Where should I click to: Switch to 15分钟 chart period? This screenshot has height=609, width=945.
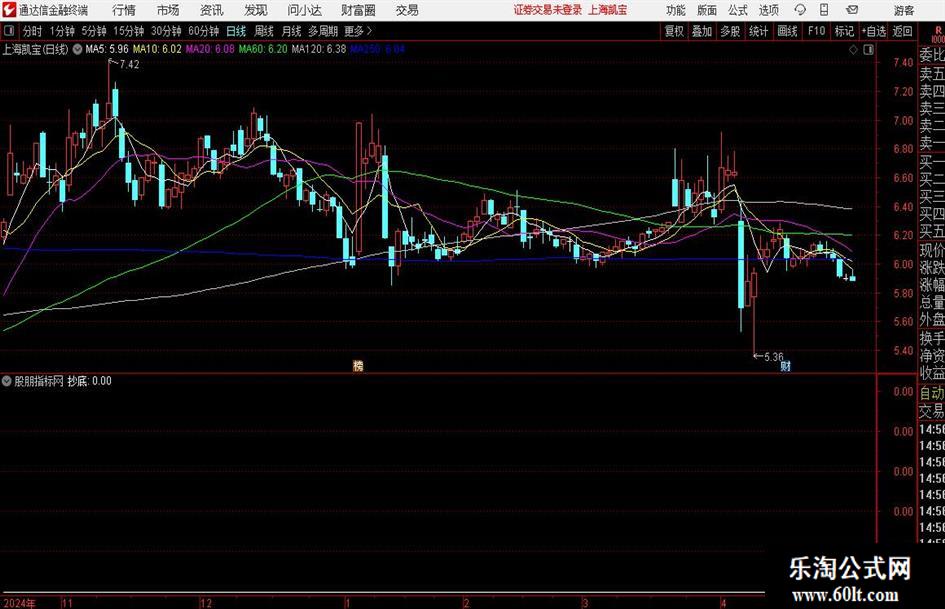pyautogui.click(x=129, y=31)
